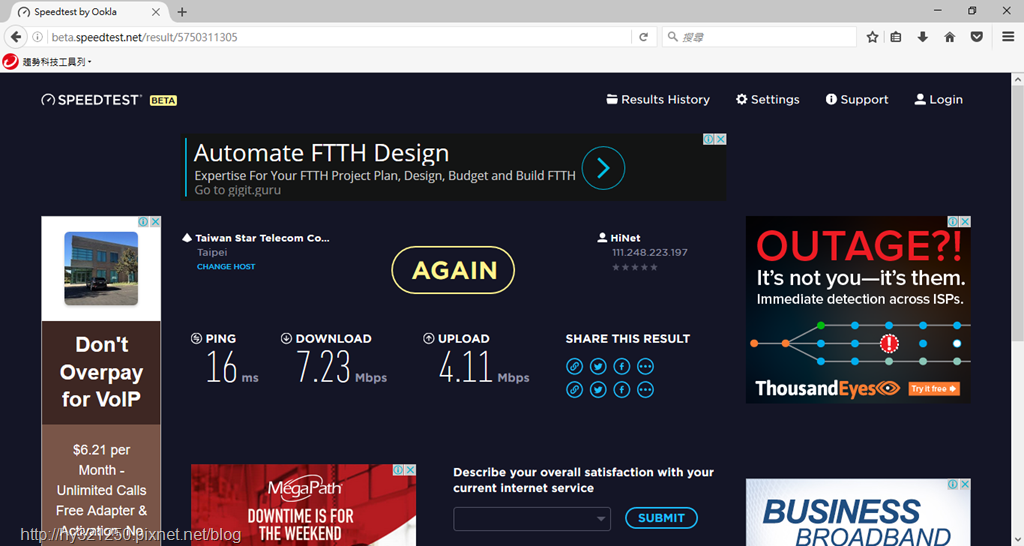This screenshot has width=1024, height=546.
Task: Open Results History
Action: pyautogui.click(x=658, y=99)
